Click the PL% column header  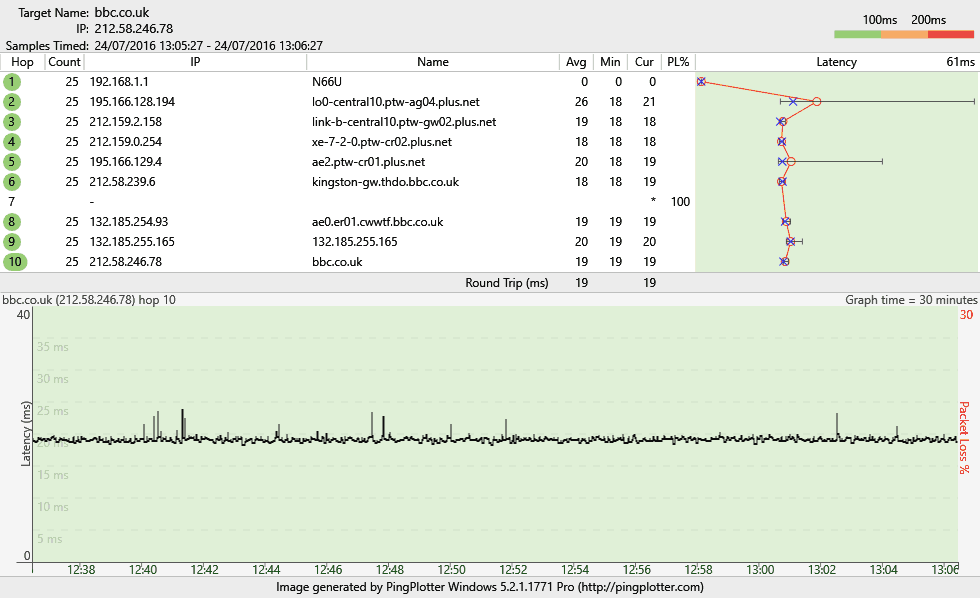677,61
